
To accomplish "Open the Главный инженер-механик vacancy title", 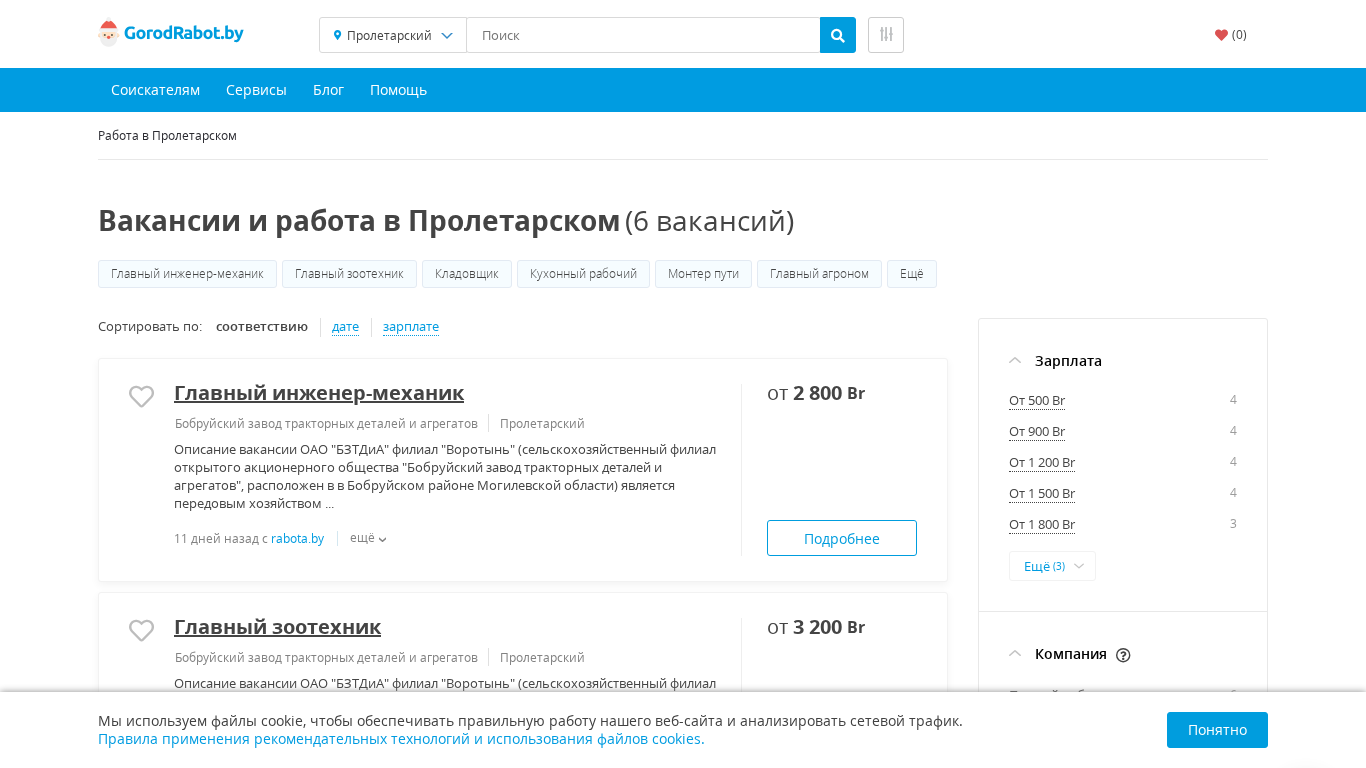I will pyautogui.click(x=319, y=392).
